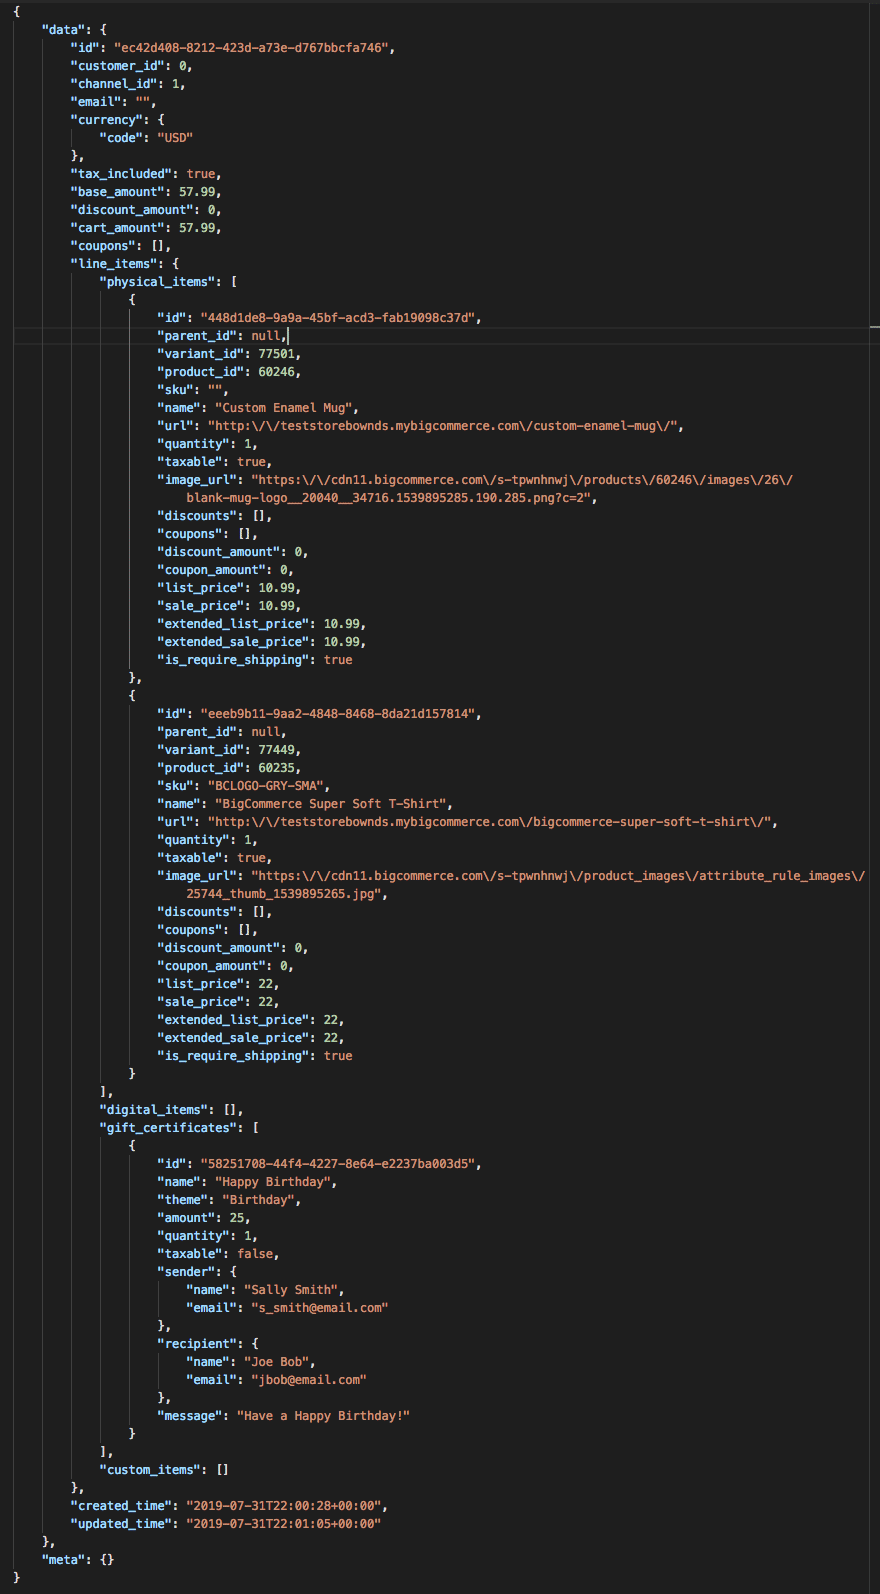This screenshot has width=880, height=1594.
Task: Select the sender name "Sally Smith"
Action: (x=290, y=1290)
